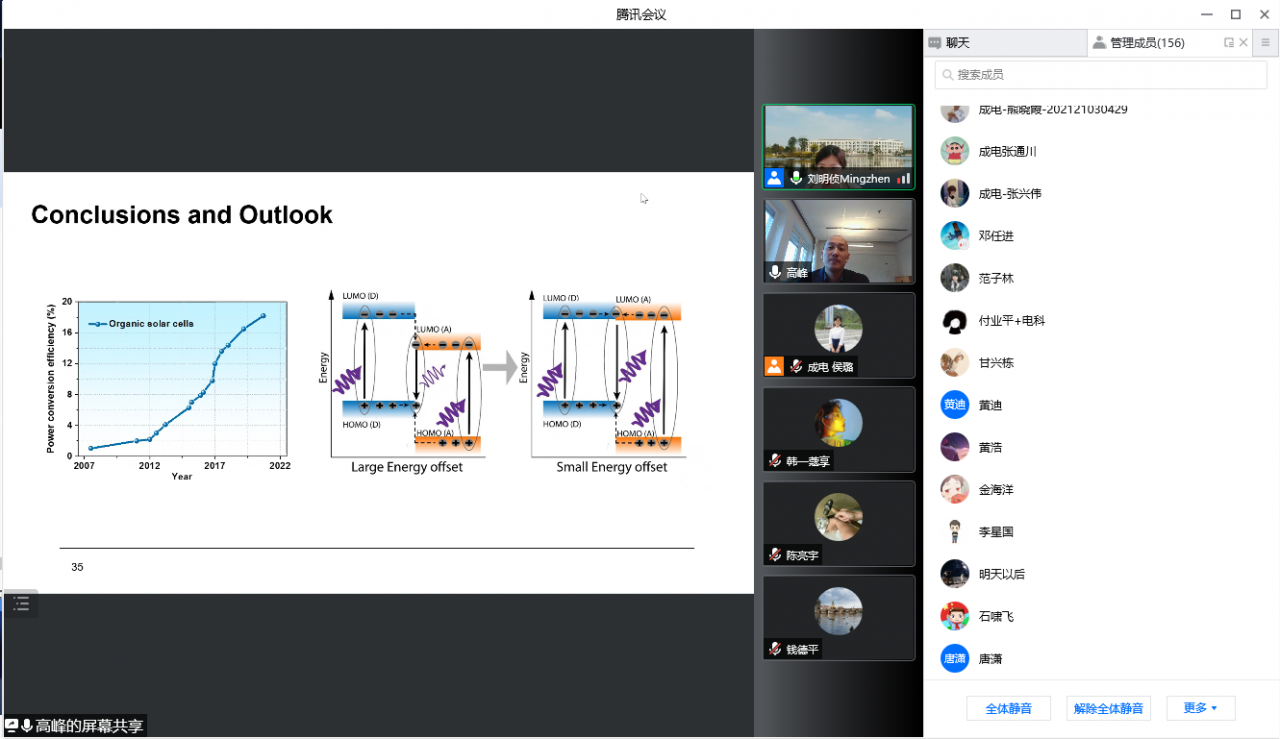Expand the 更多 dropdown at the panel bottom
Image resolution: width=1280 pixels, height=739 pixels.
click(1200, 708)
